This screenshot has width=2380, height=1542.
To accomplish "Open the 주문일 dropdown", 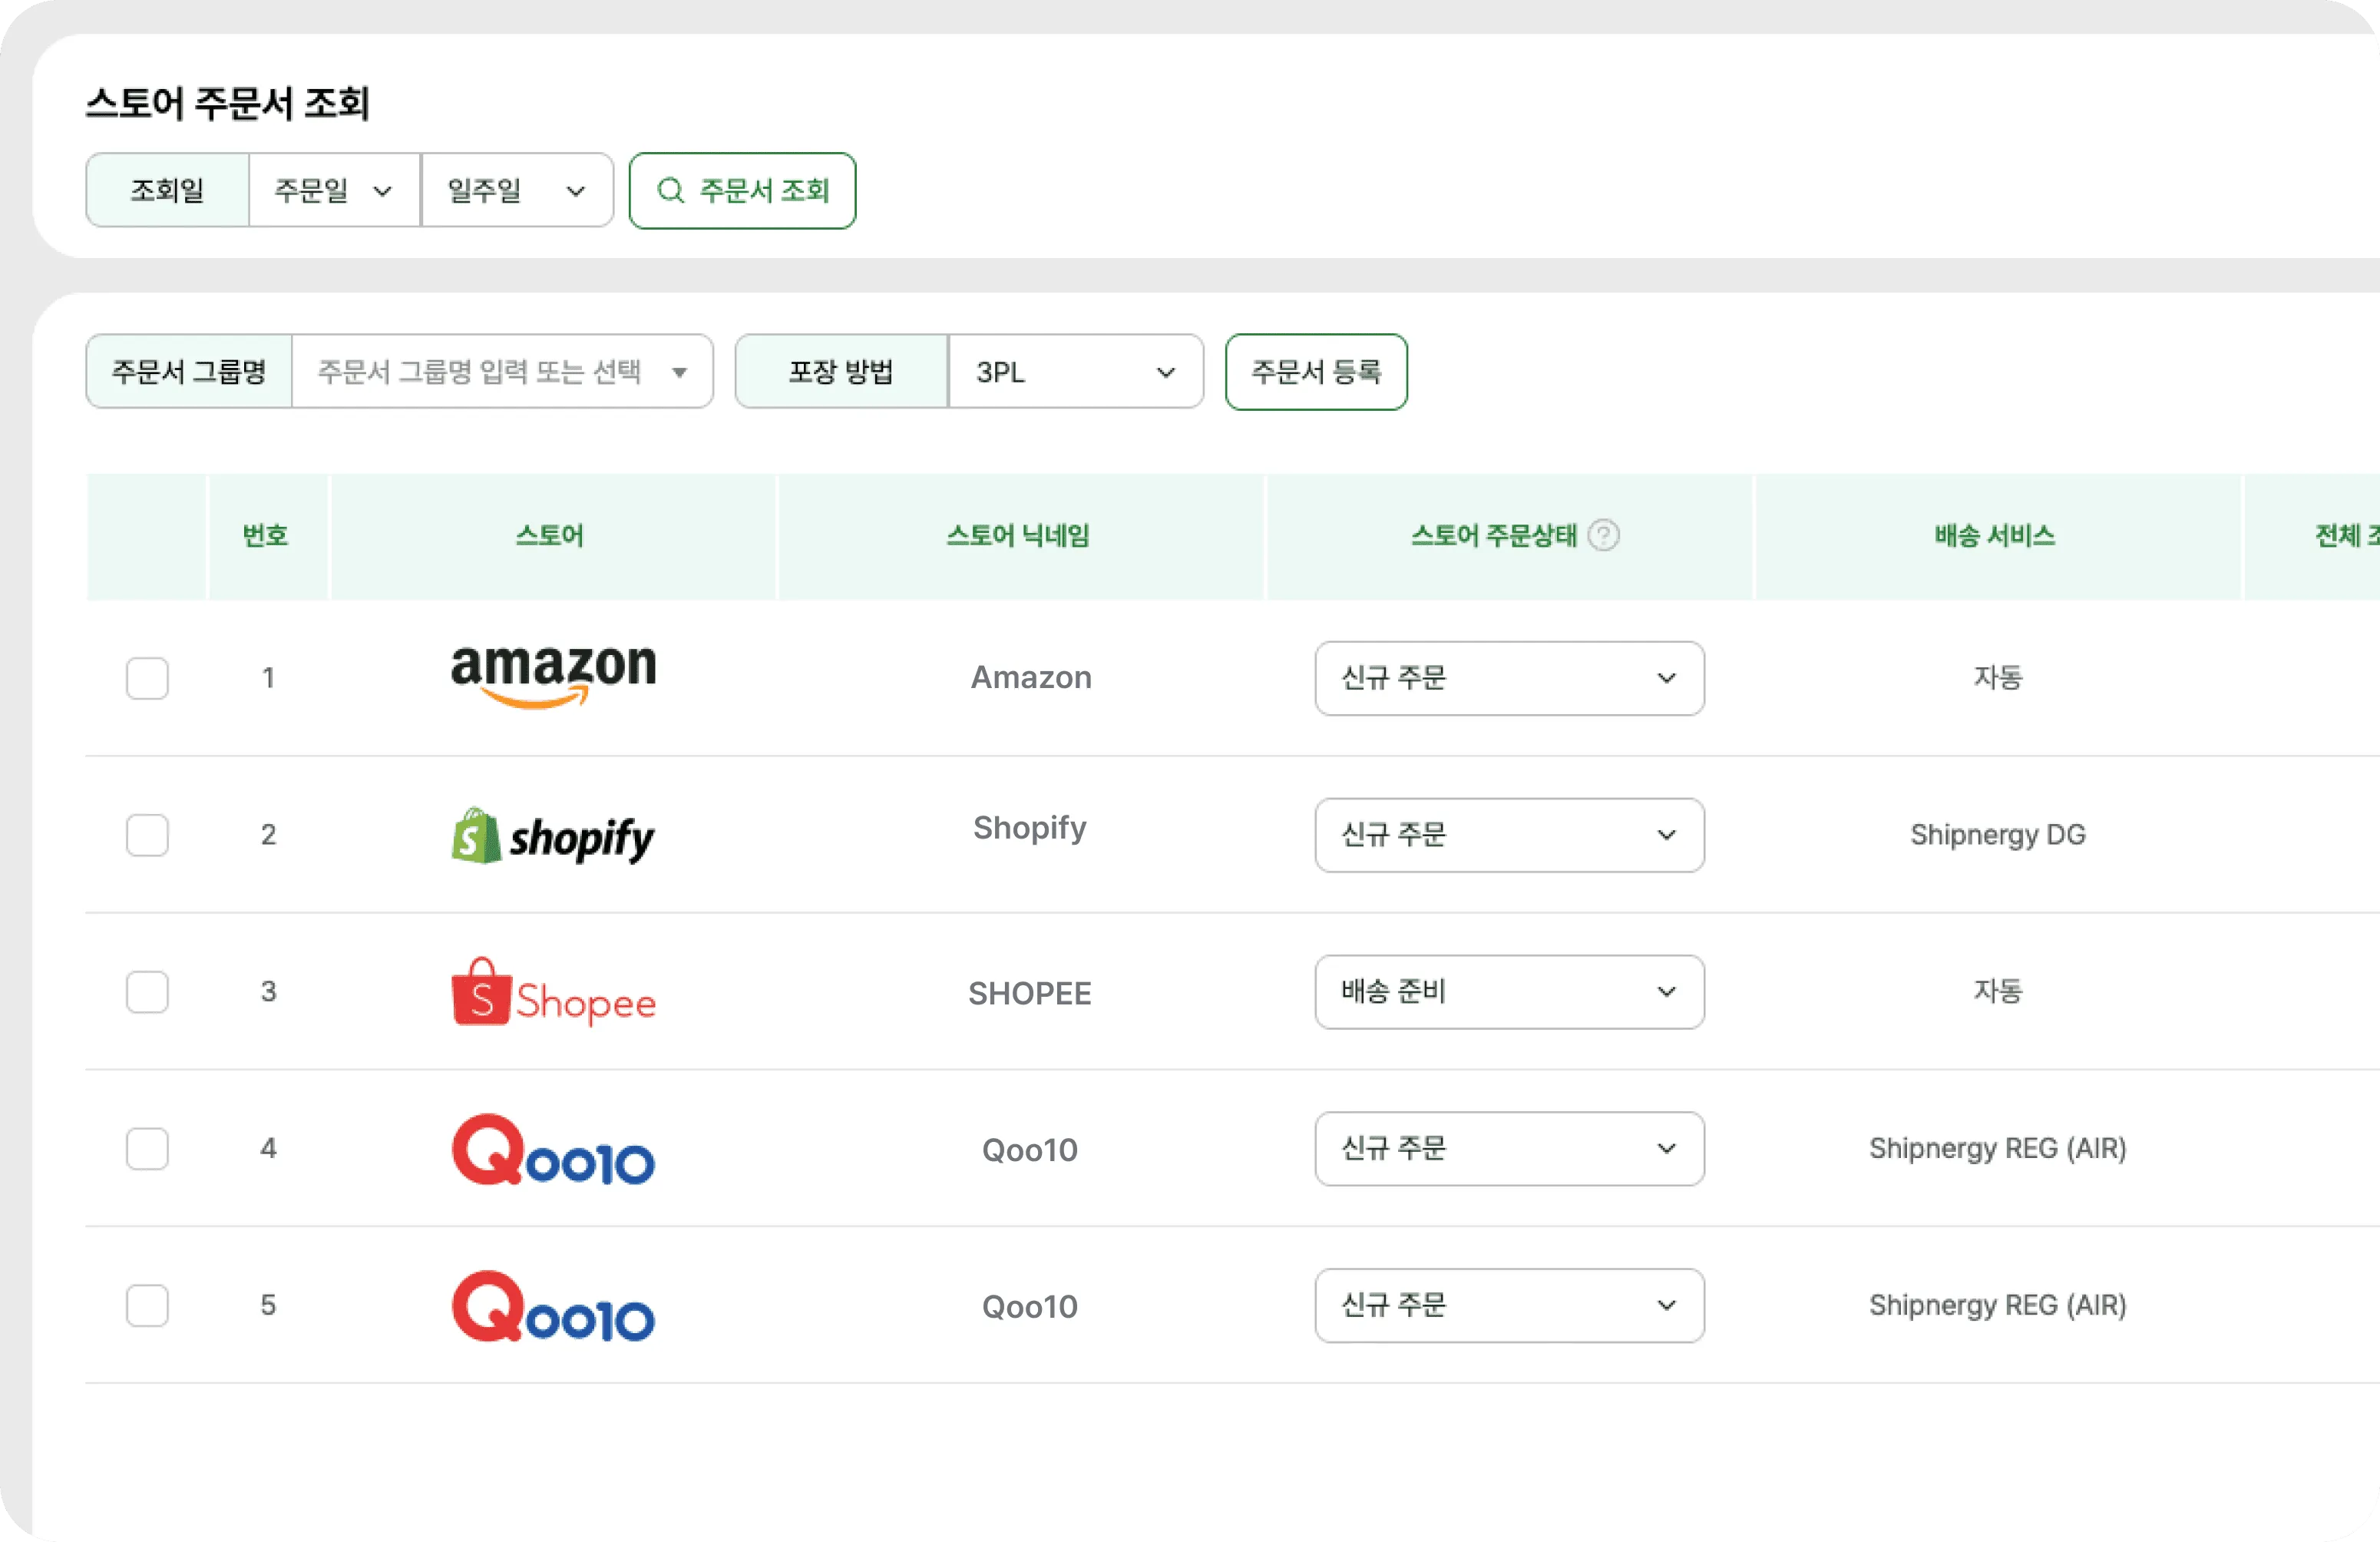I will 334,190.
